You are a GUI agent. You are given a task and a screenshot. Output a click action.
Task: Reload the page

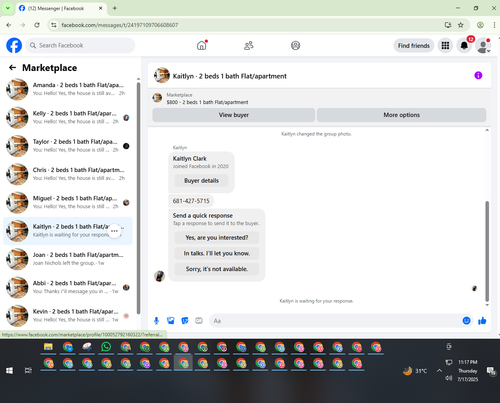(37, 25)
